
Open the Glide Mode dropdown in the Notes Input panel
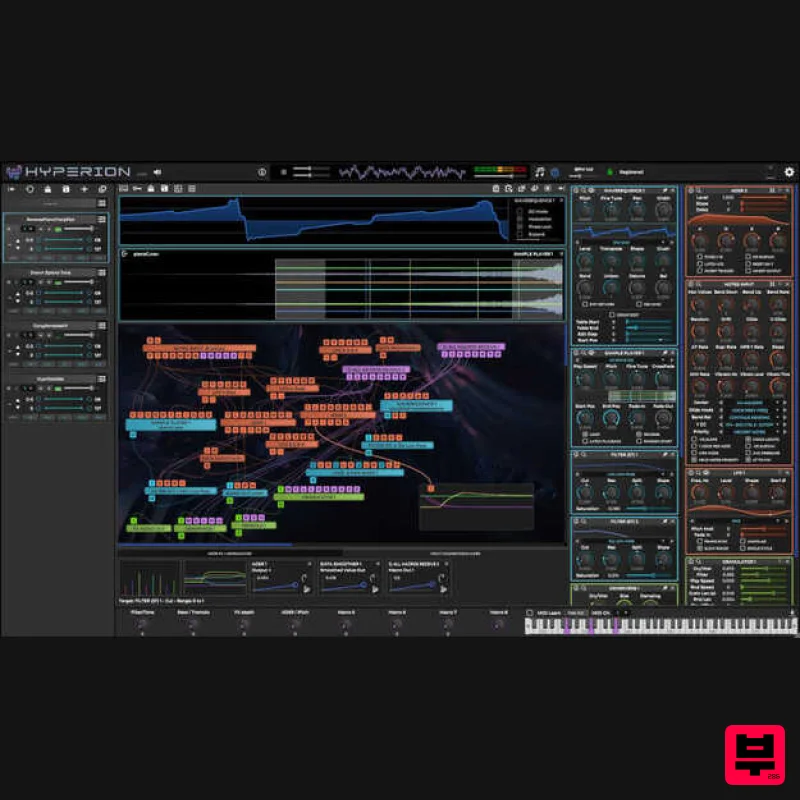click(750, 411)
